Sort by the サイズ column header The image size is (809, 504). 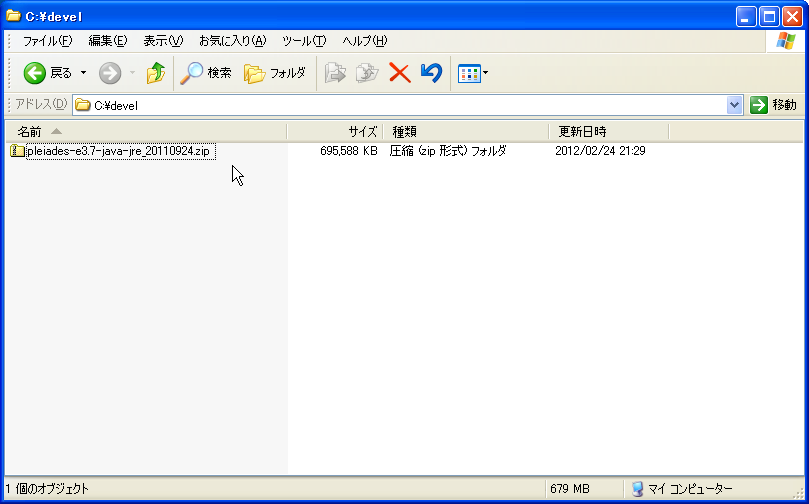click(x=335, y=132)
